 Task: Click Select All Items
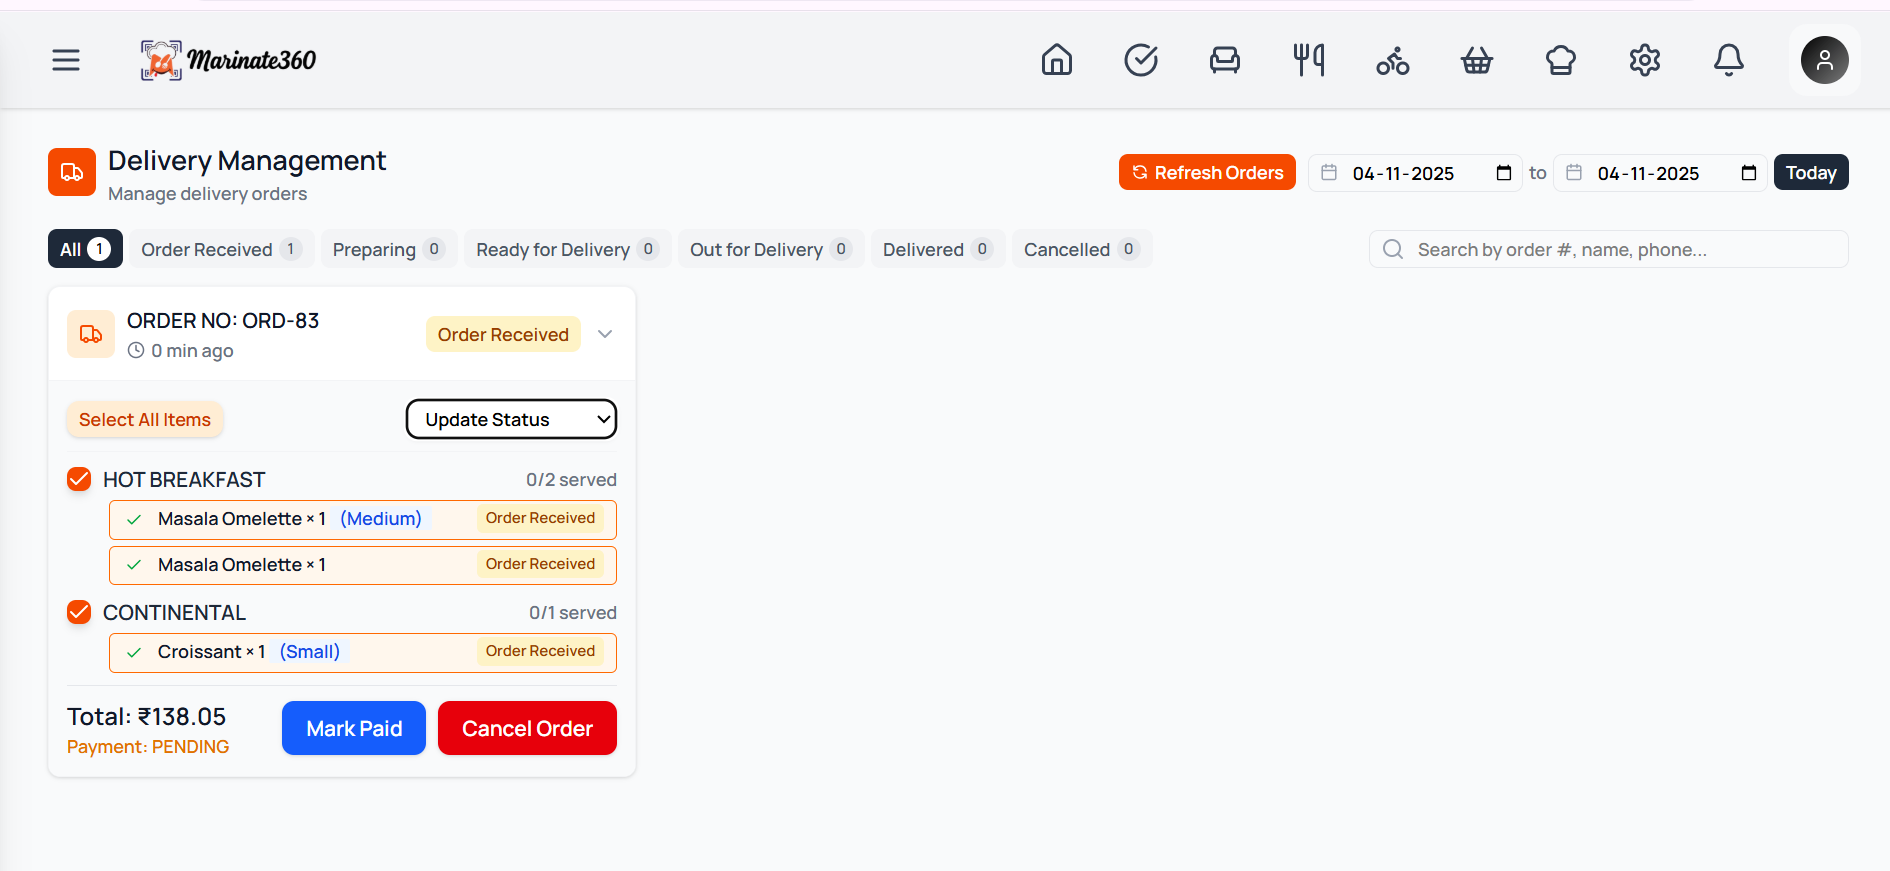click(145, 419)
